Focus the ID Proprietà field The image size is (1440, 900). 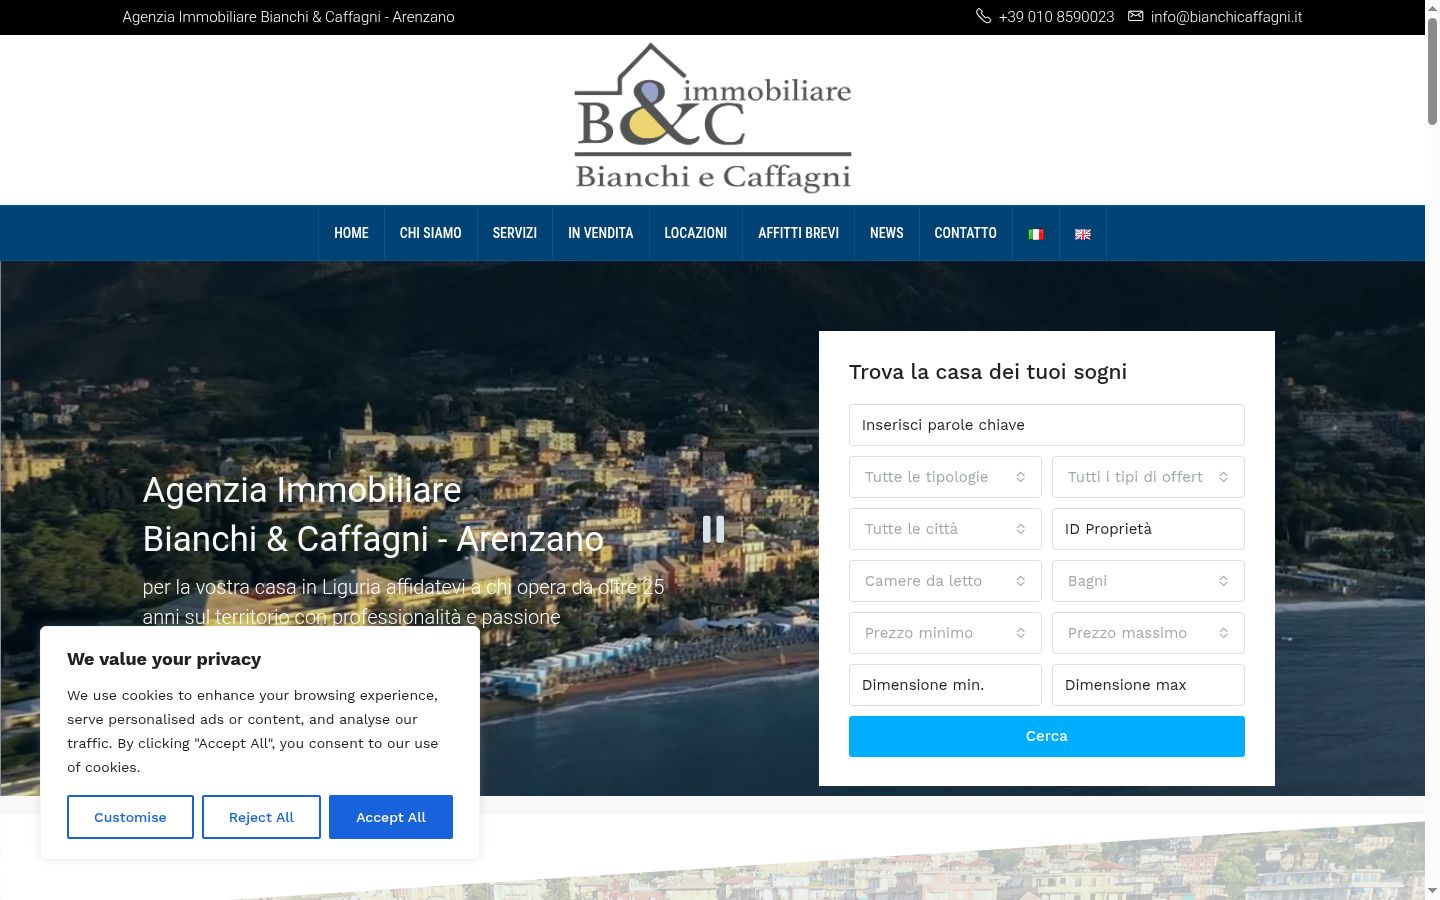click(1148, 529)
